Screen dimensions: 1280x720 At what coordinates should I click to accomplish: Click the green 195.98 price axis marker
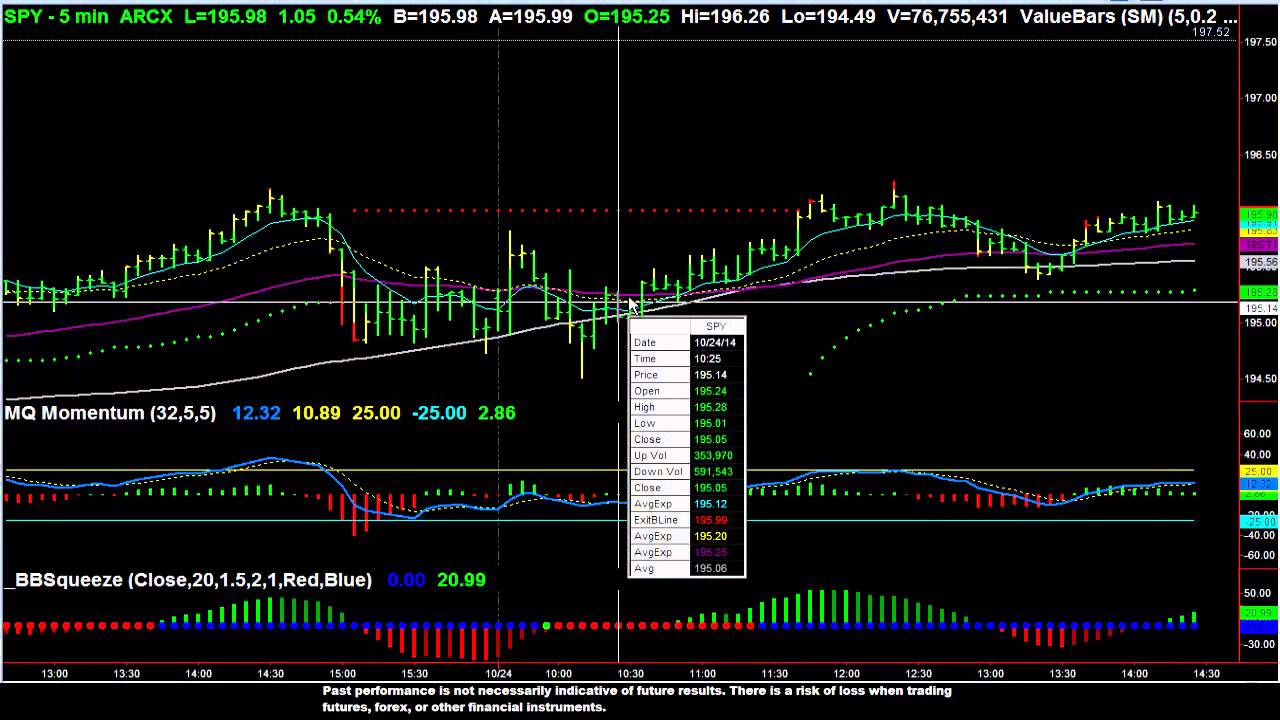[1259, 215]
